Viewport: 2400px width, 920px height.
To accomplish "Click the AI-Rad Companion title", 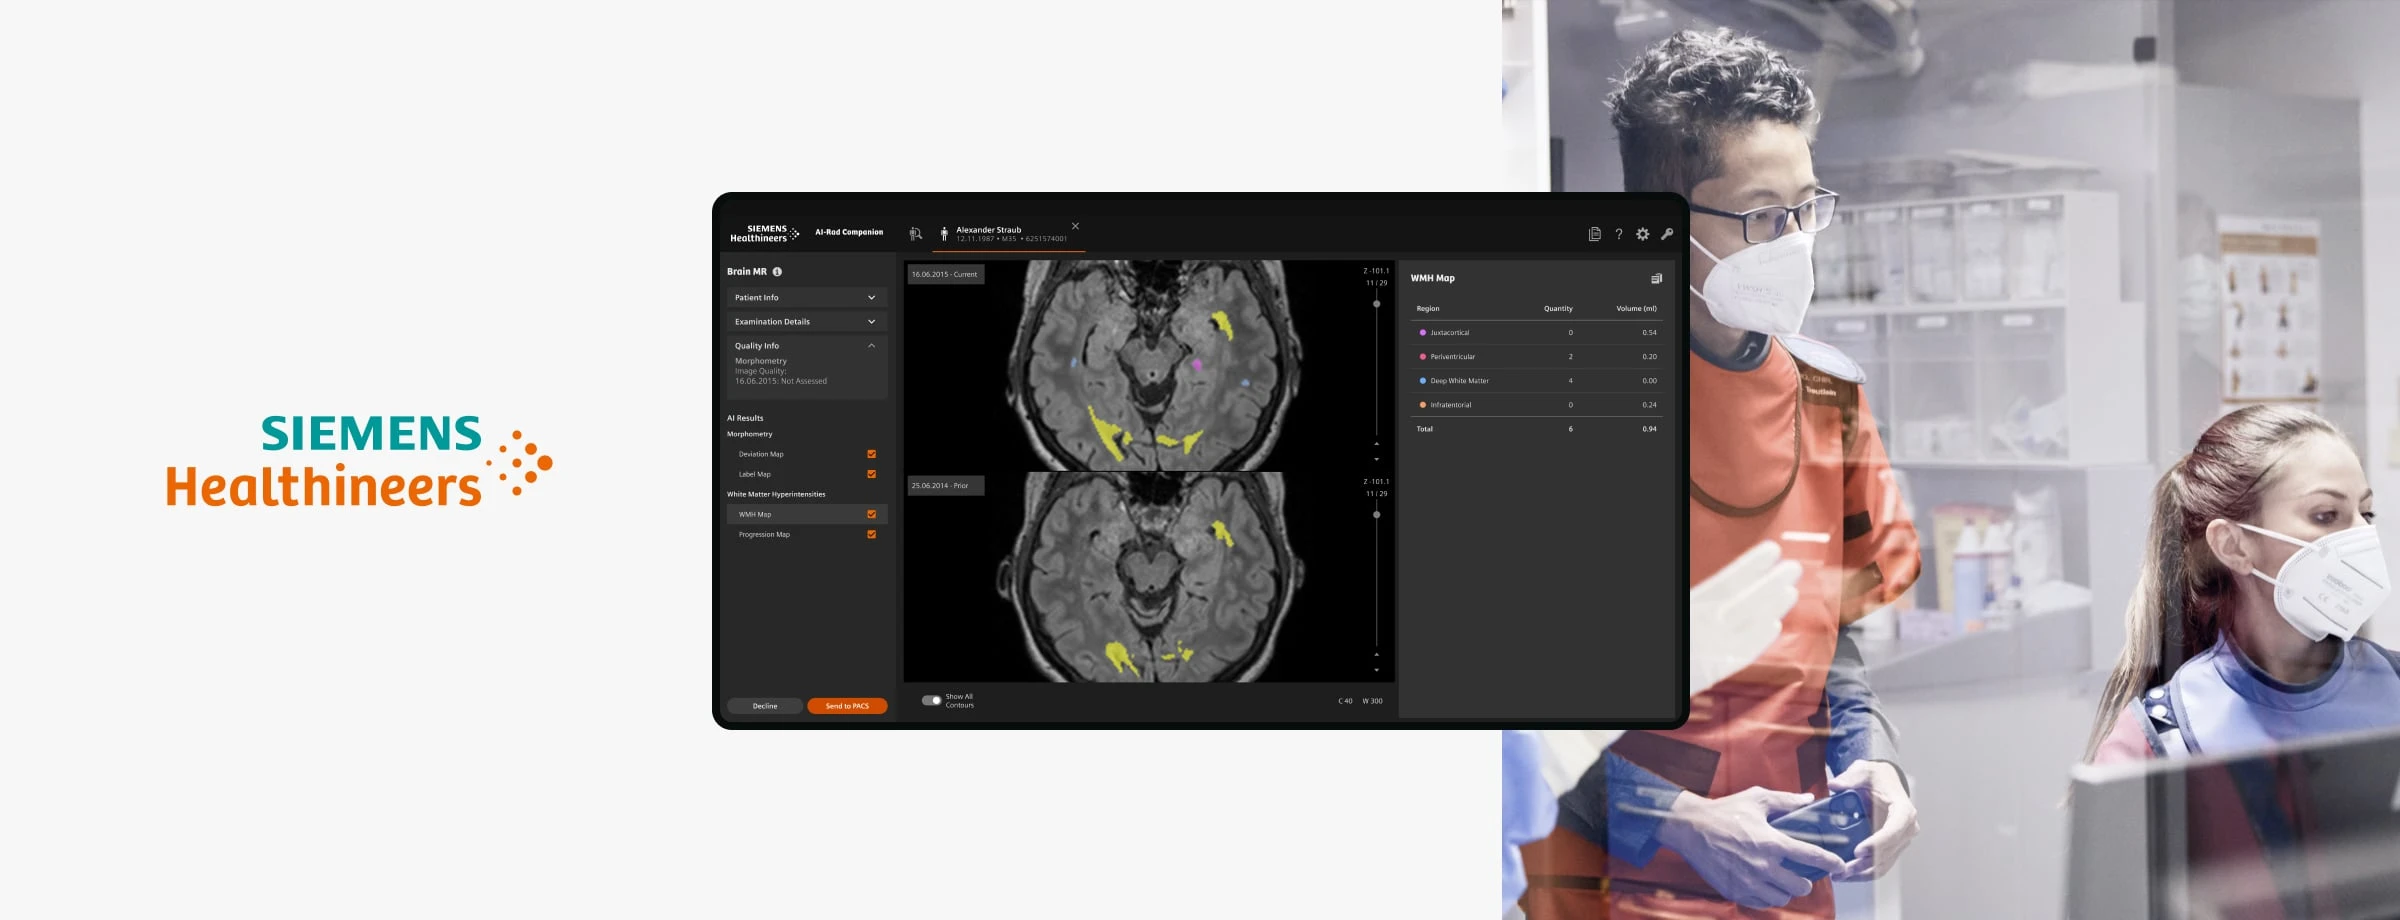I will coord(849,232).
